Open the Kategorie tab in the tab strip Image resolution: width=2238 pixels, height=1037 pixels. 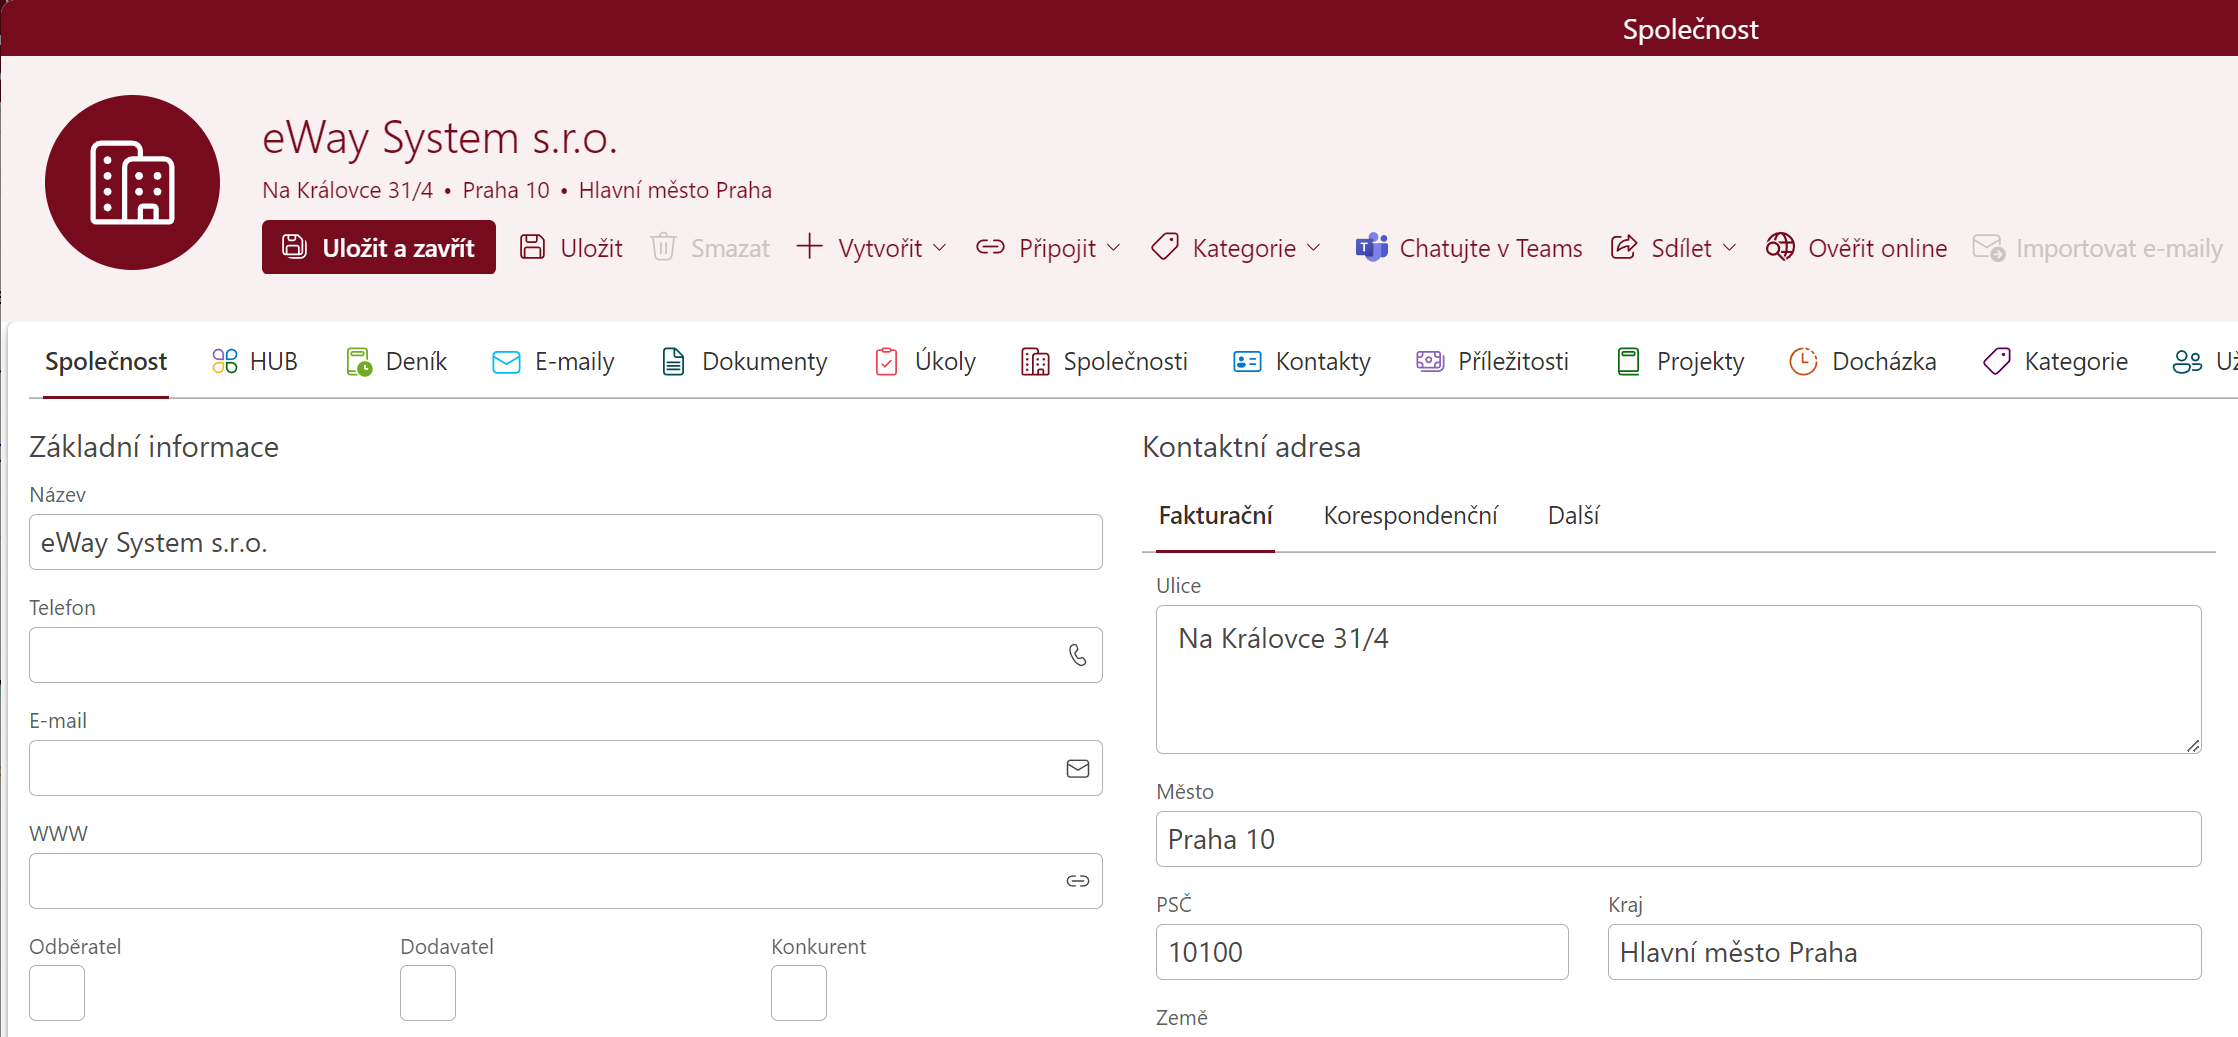[2055, 361]
